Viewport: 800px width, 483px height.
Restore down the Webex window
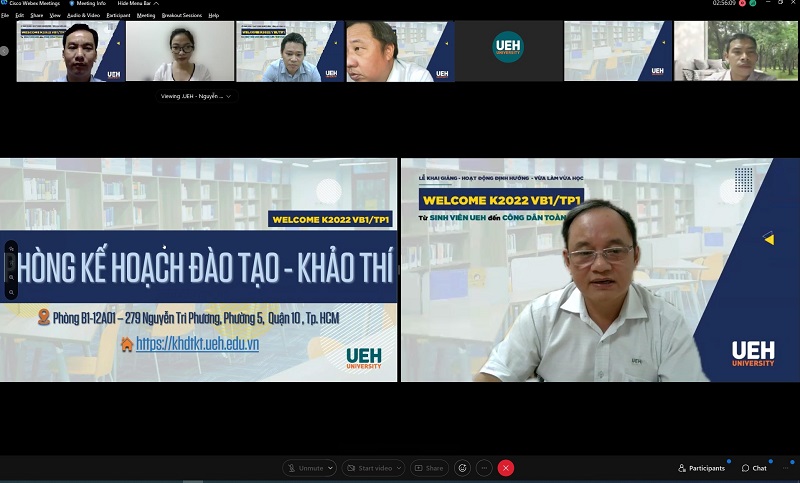[x=781, y=3]
